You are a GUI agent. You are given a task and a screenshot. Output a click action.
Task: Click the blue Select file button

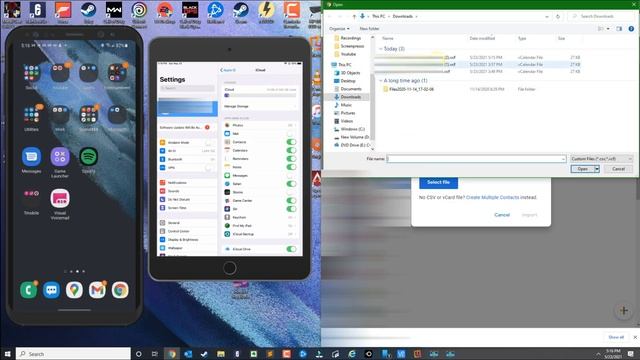pos(438,182)
